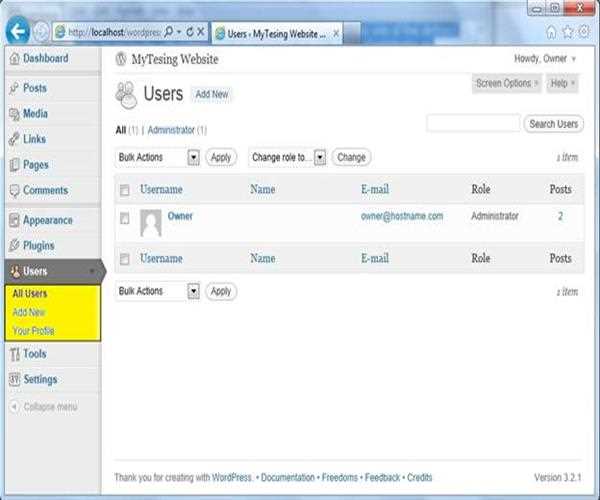Select the Pages icon in sidebar
600x500 pixels.
[x=14, y=165]
